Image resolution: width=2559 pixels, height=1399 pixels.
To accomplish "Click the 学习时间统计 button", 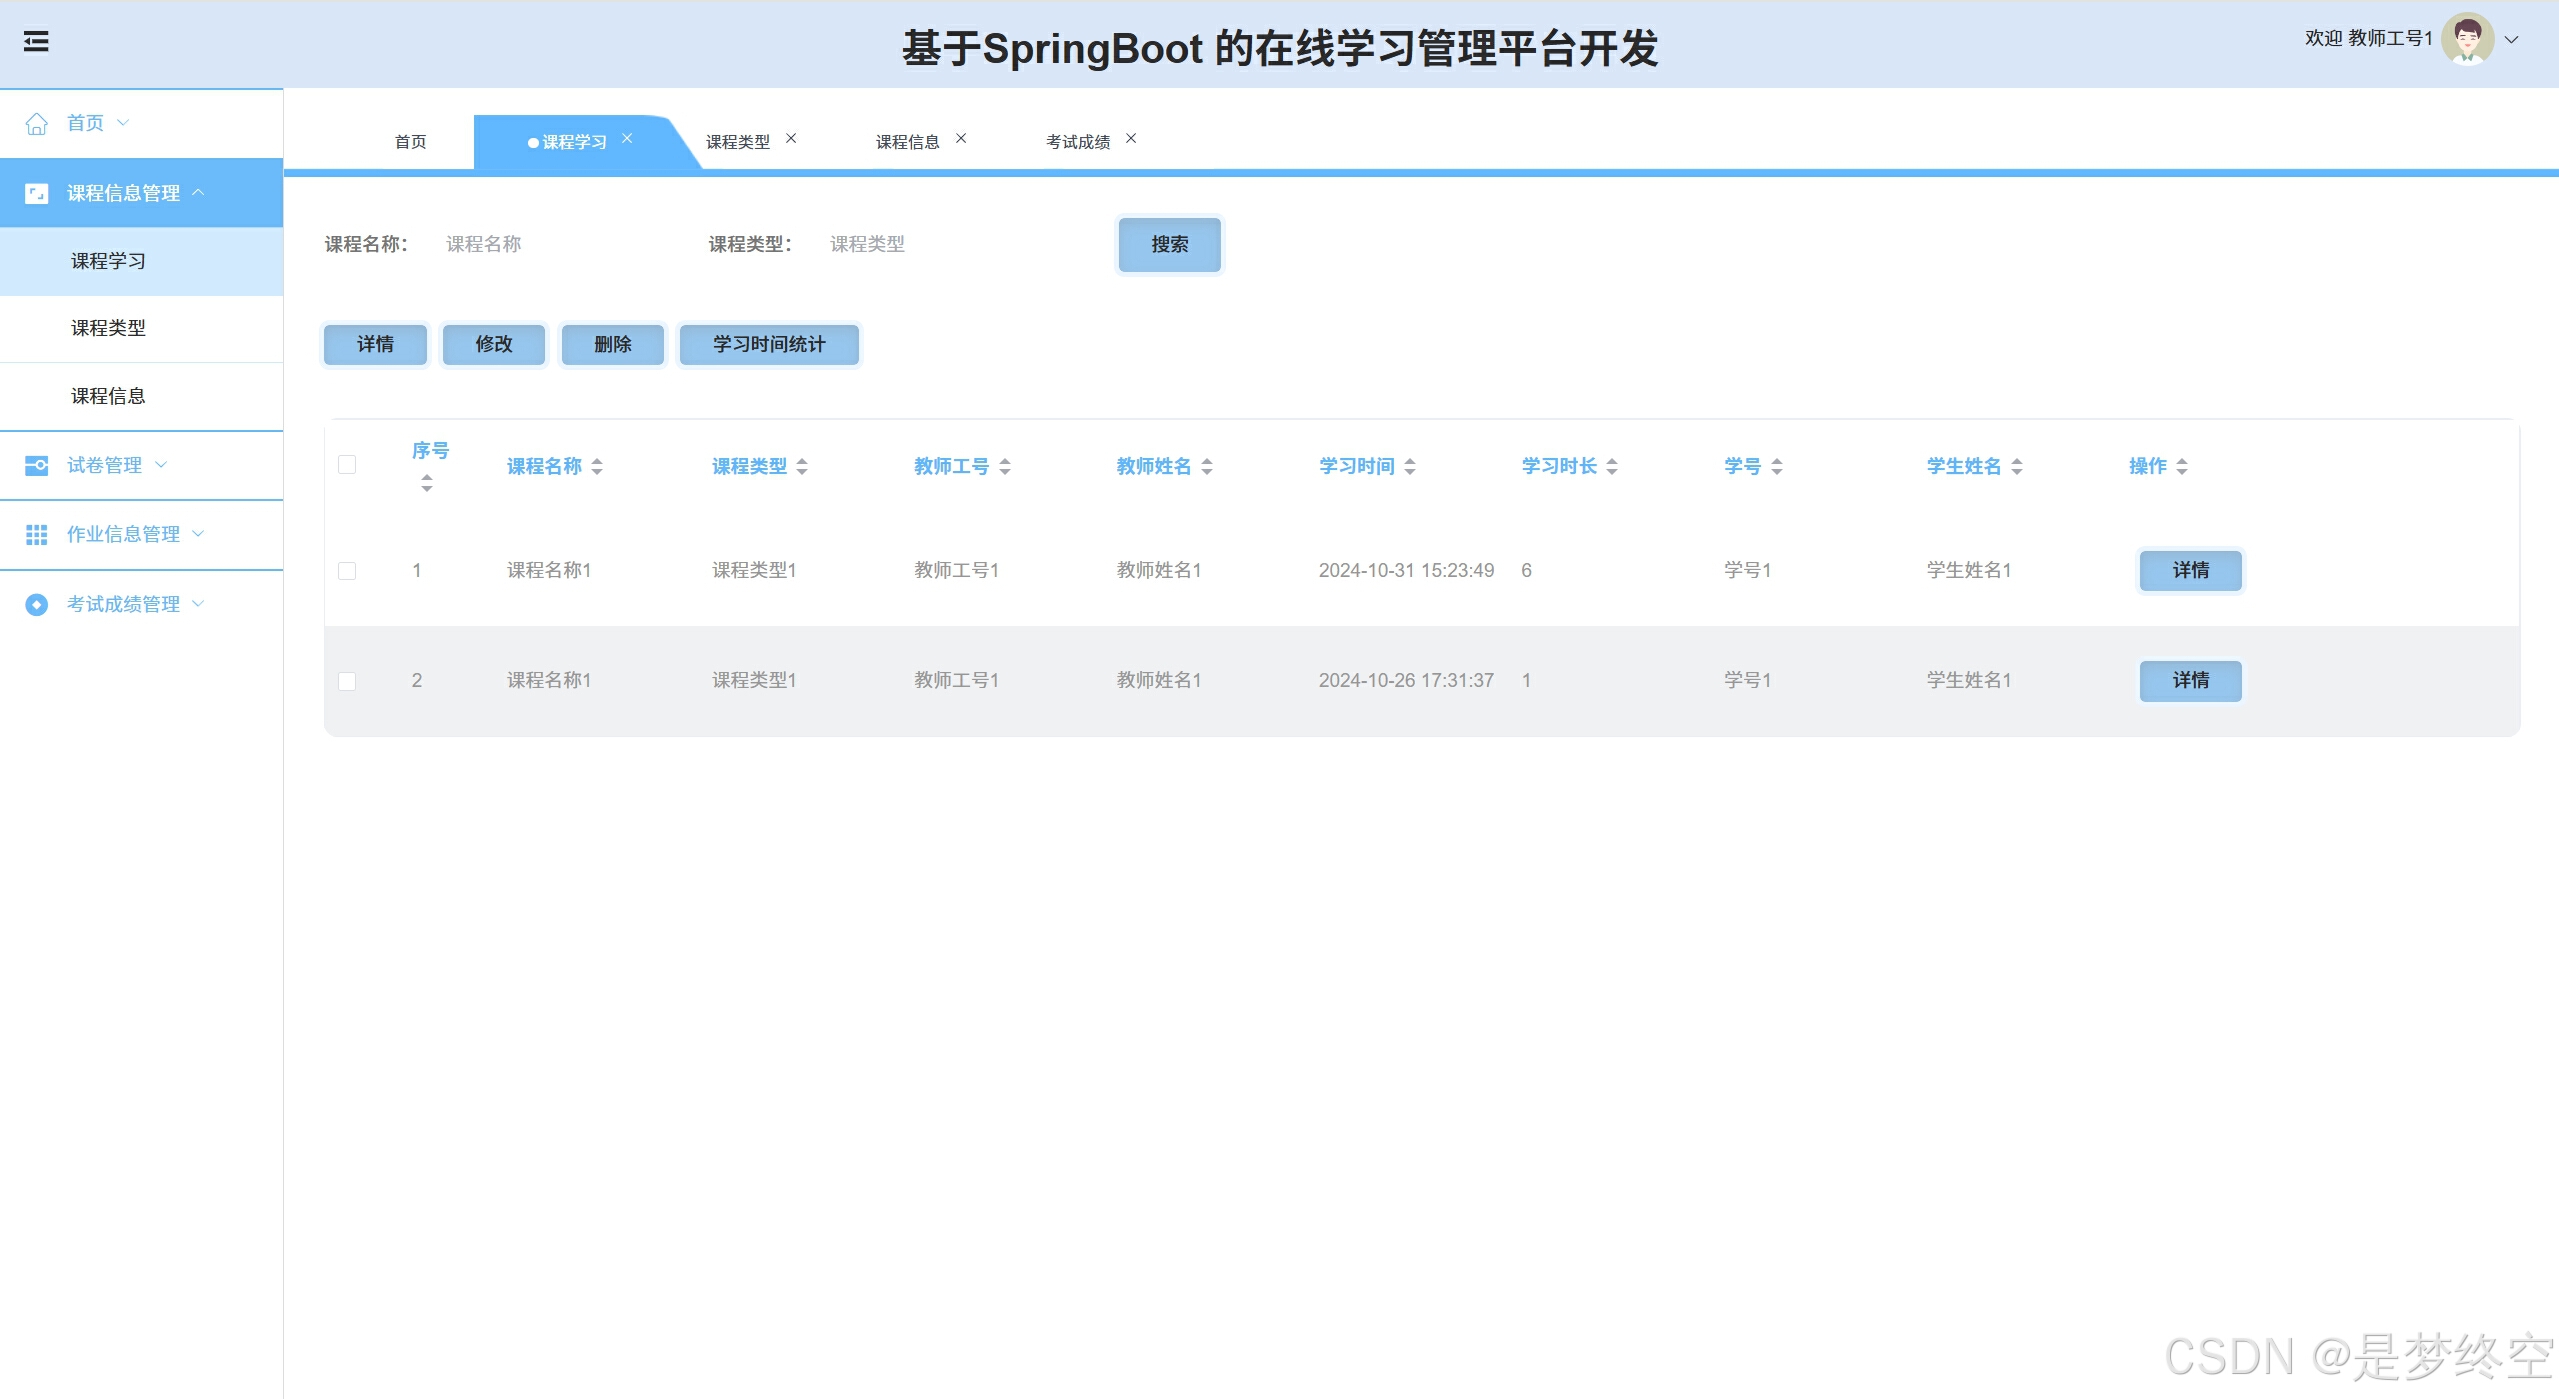I will 769,344.
